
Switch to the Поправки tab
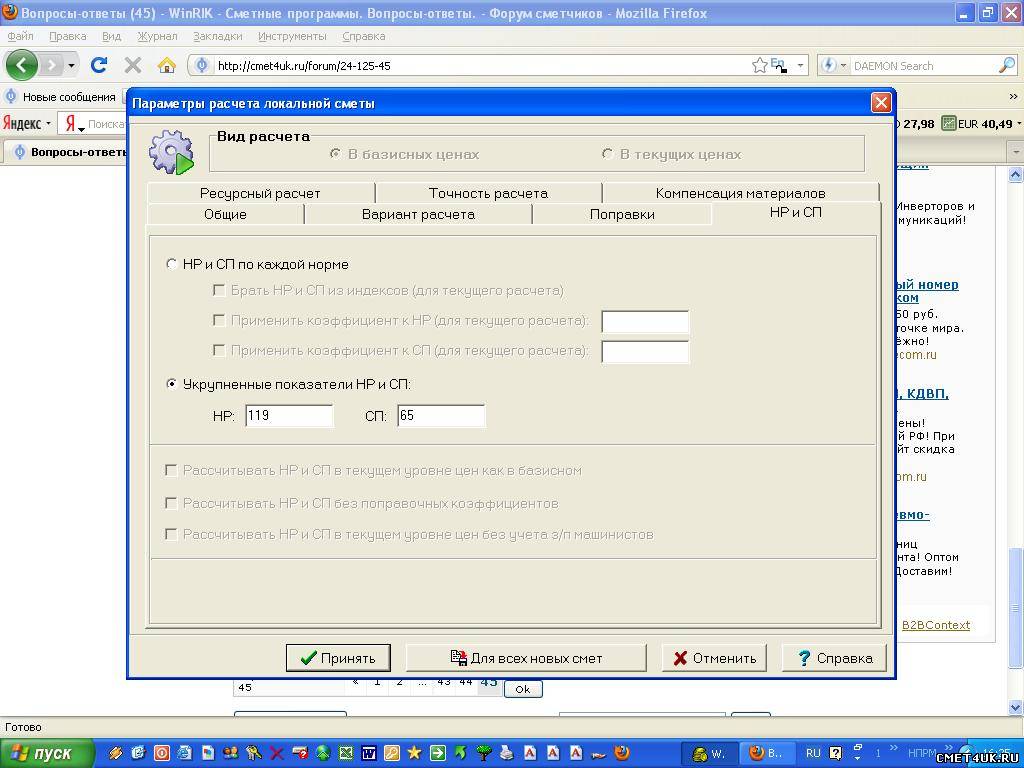pyautogui.click(x=622, y=214)
